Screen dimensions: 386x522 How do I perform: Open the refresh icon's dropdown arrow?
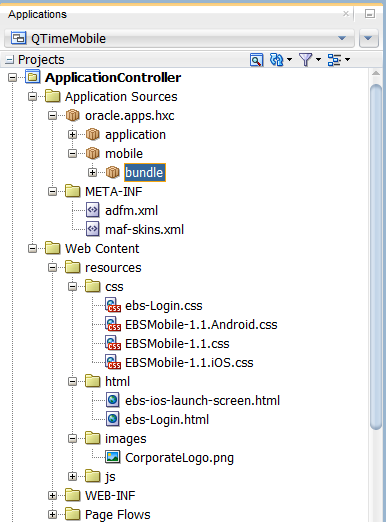click(x=289, y=60)
